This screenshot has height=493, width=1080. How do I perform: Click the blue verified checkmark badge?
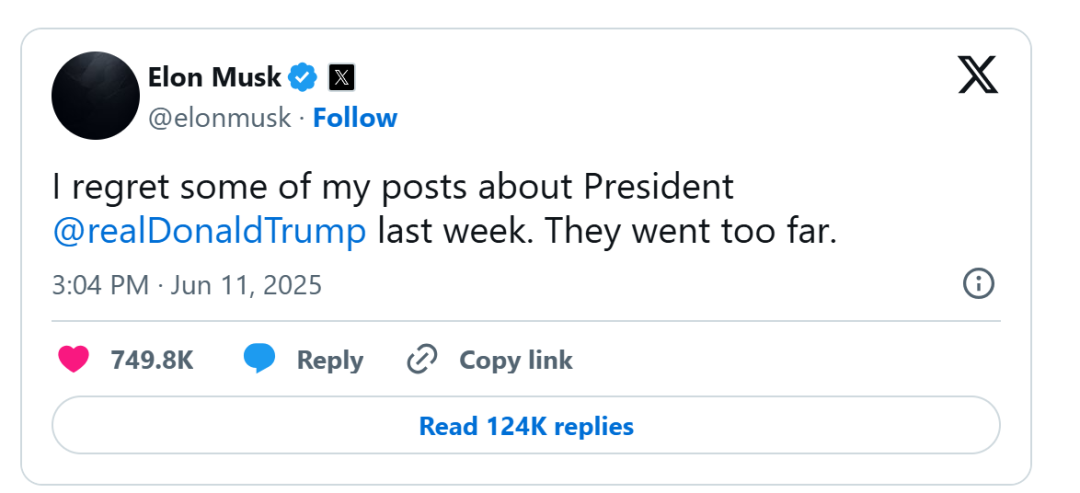click(x=303, y=76)
